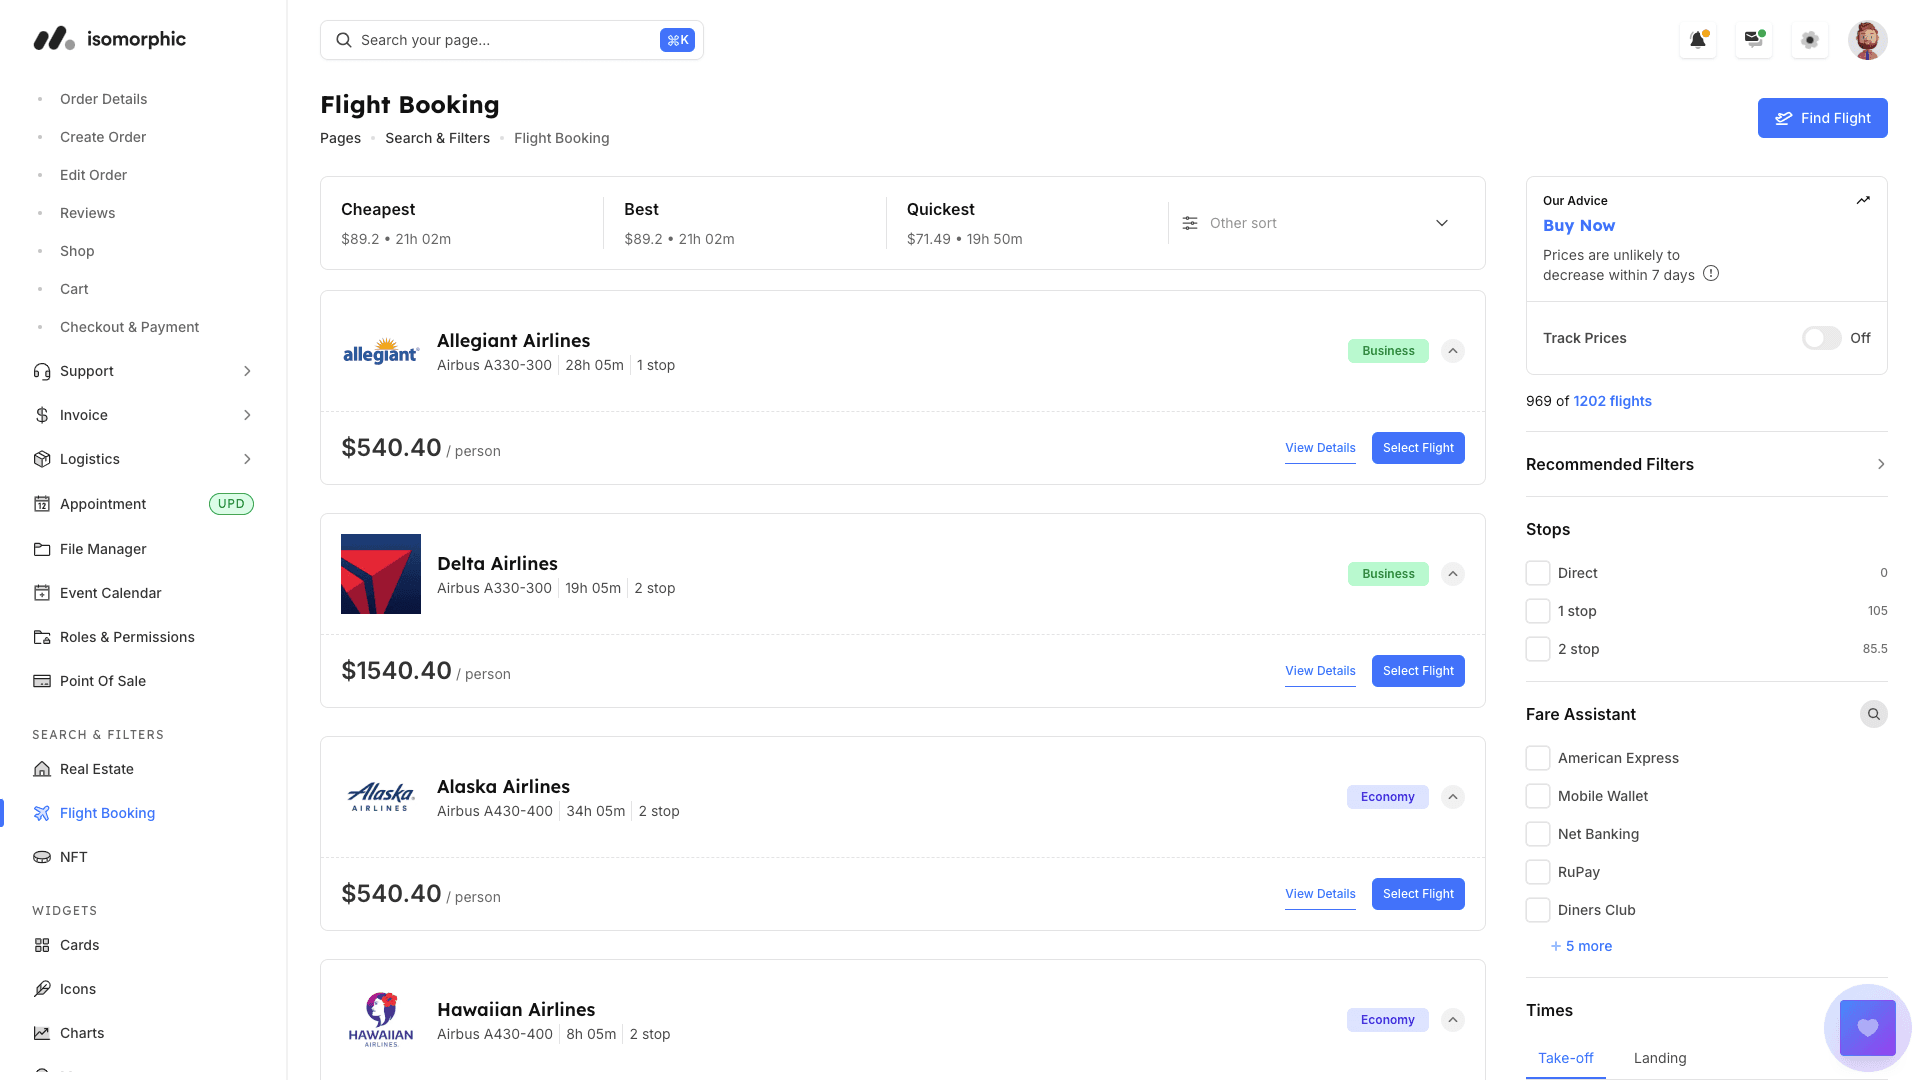Expand Recommended Filters chevron
This screenshot has height=1080, width=1920.
click(1881, 464)
